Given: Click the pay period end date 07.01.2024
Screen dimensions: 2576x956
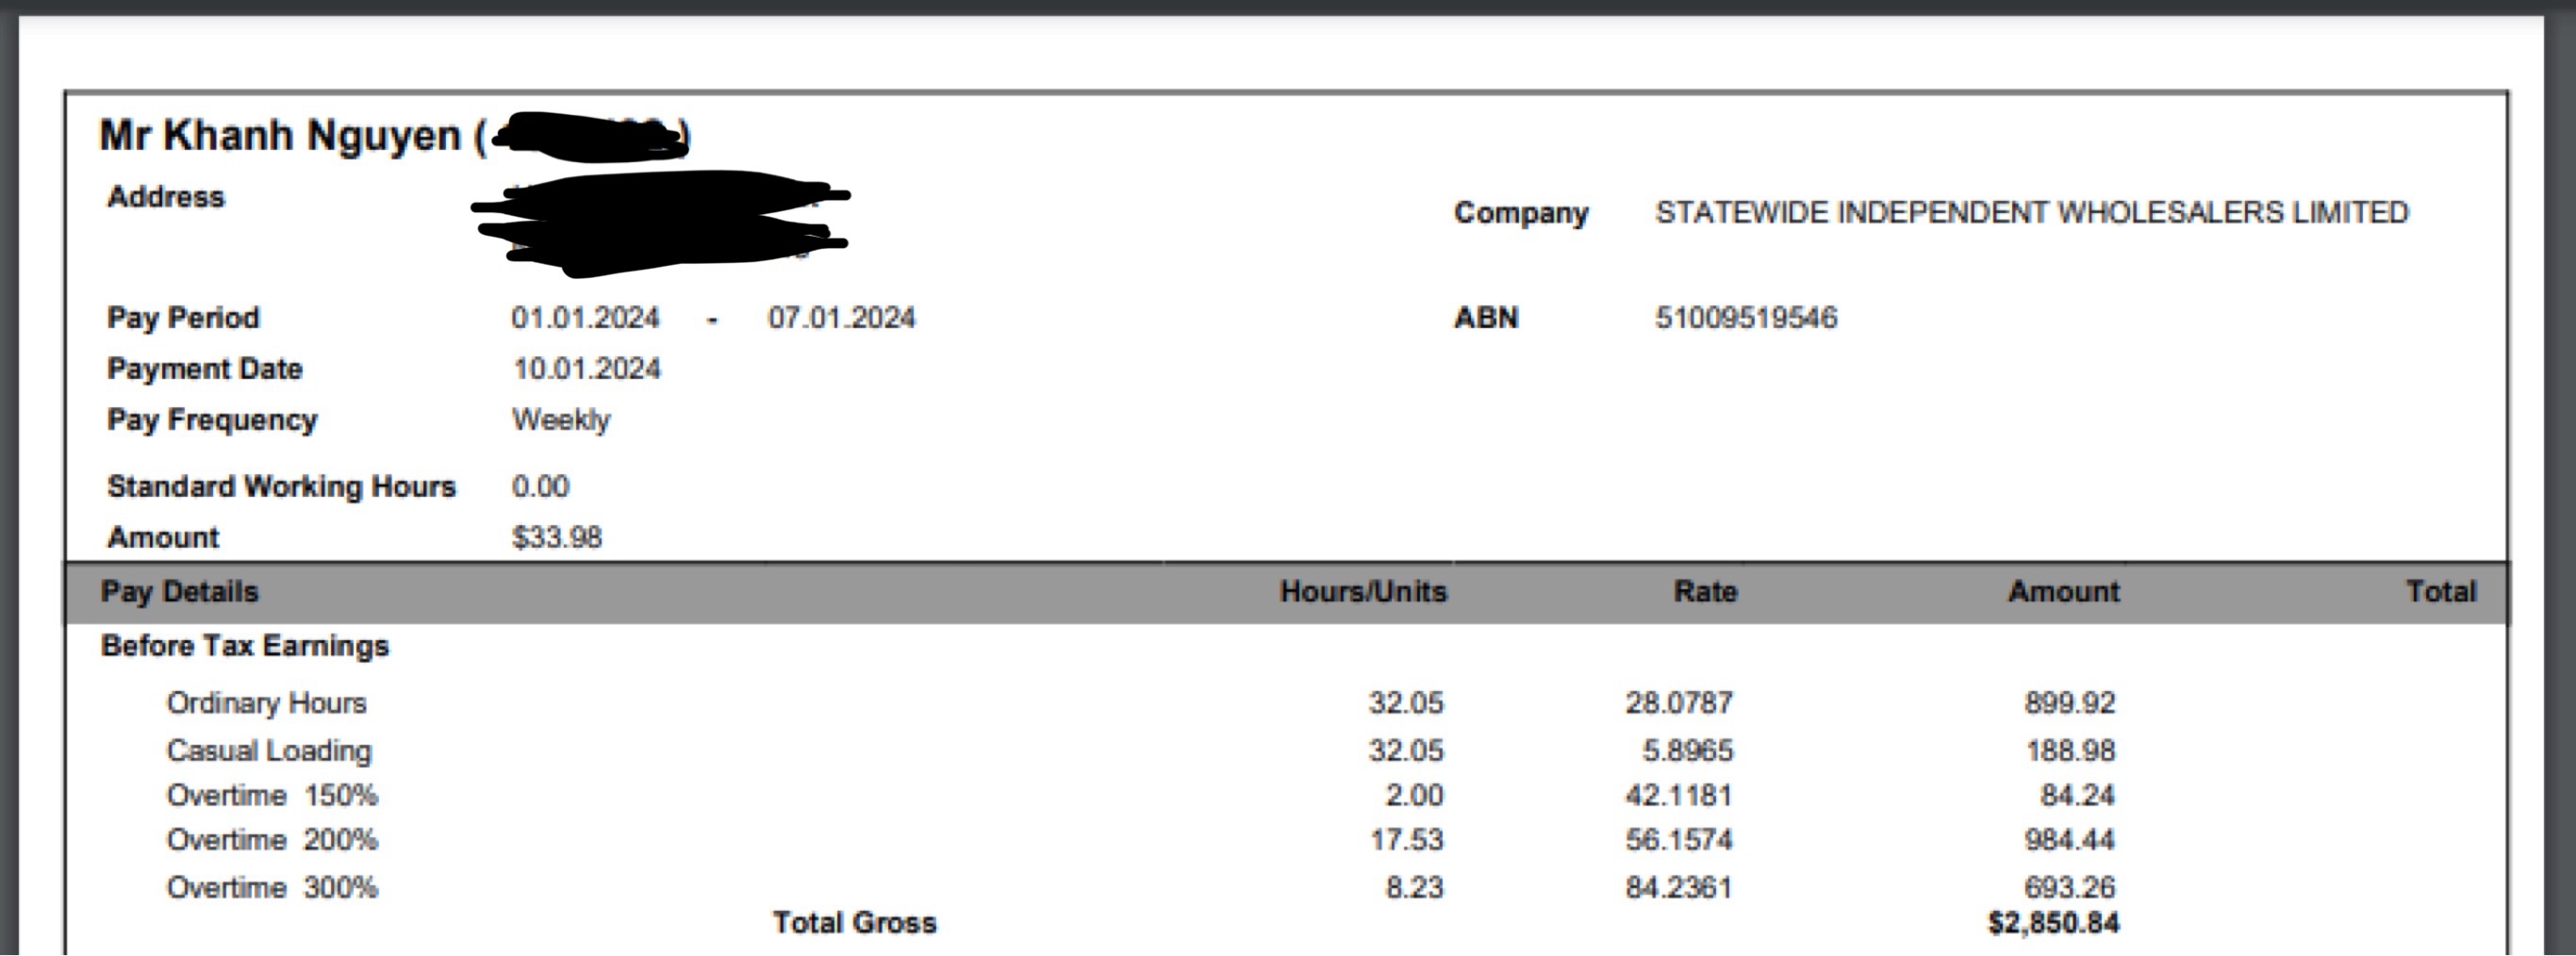Looking at the screenshot, I should click(x=841, y=318).
